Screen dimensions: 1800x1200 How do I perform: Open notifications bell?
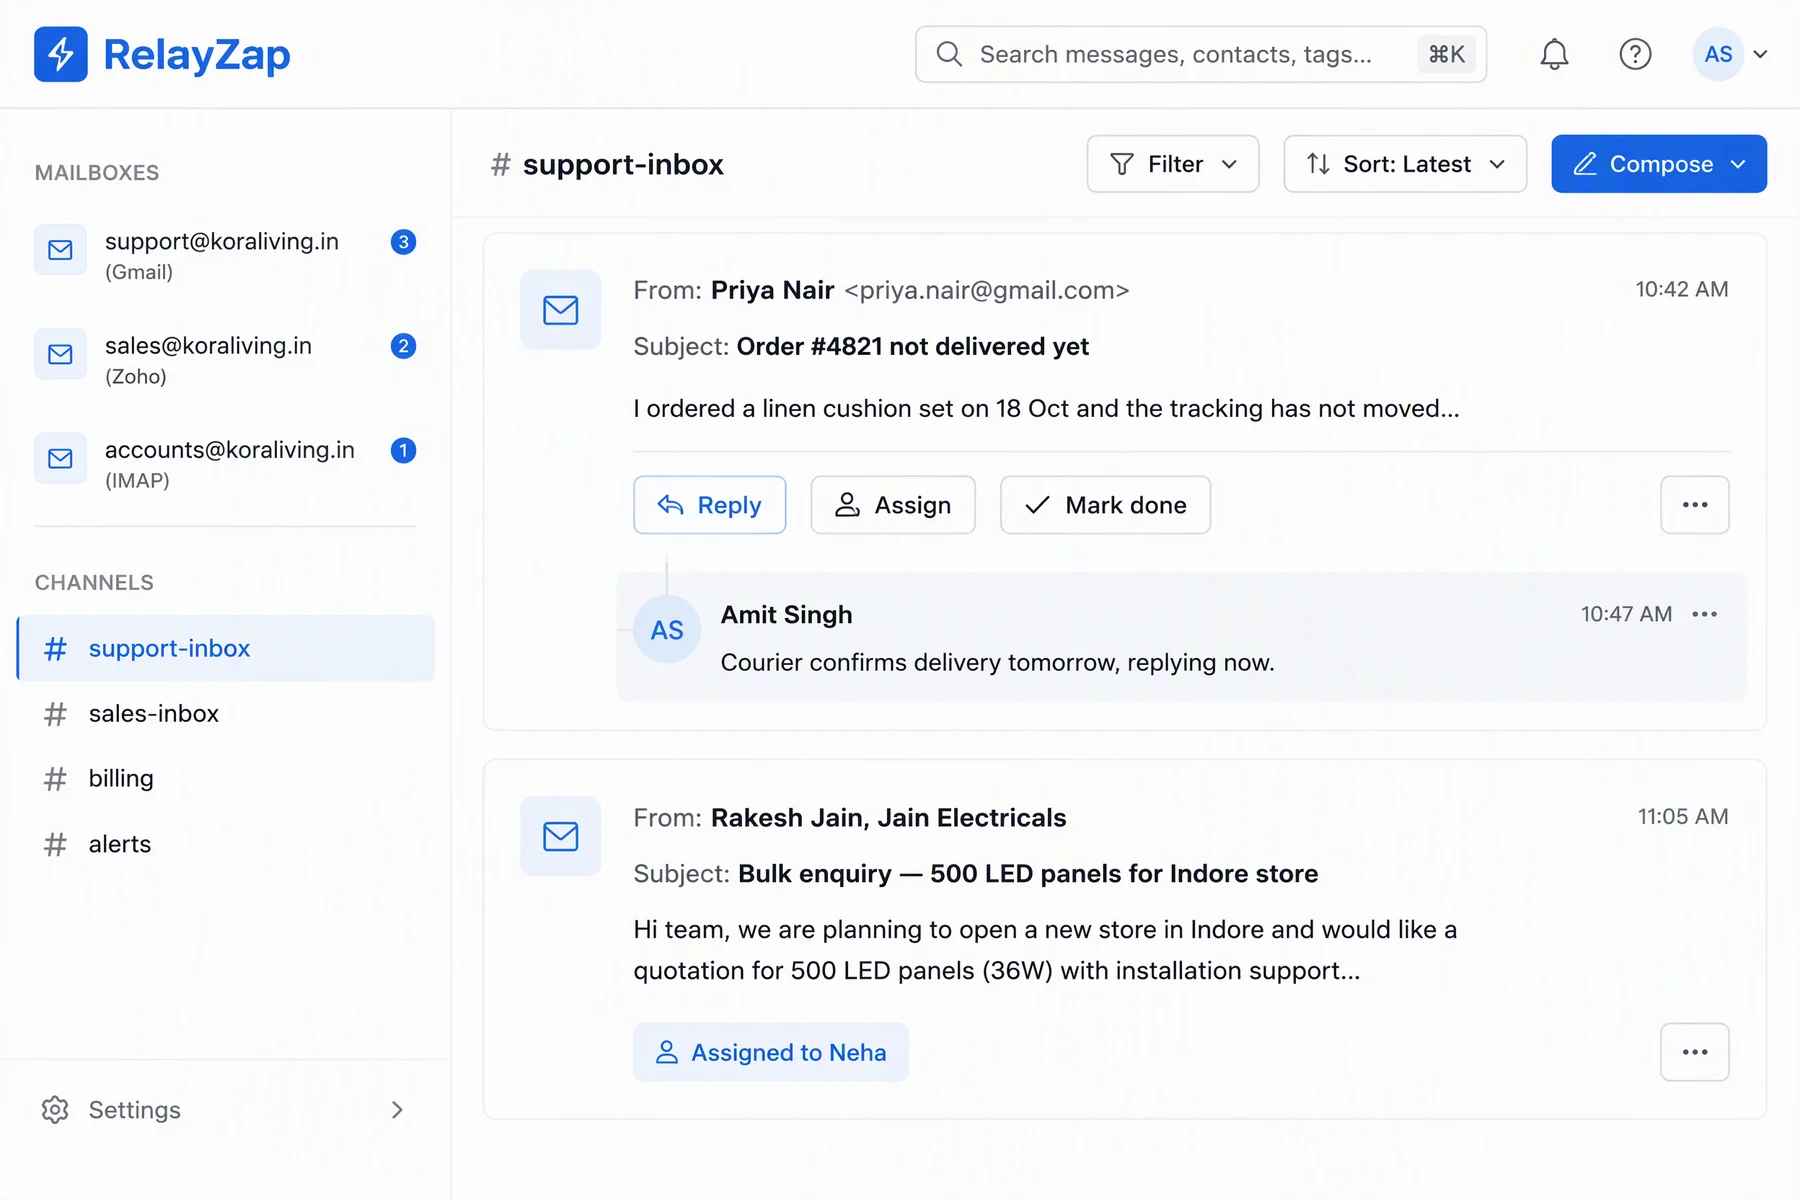click(x=1554, y=54)
